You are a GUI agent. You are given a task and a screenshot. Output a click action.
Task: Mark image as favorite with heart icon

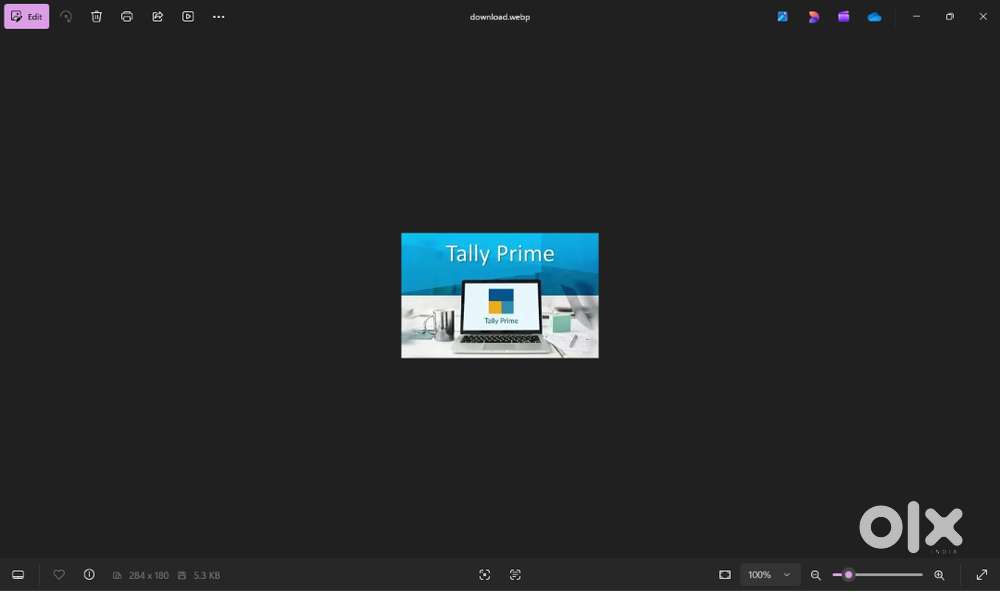point(59,575)
